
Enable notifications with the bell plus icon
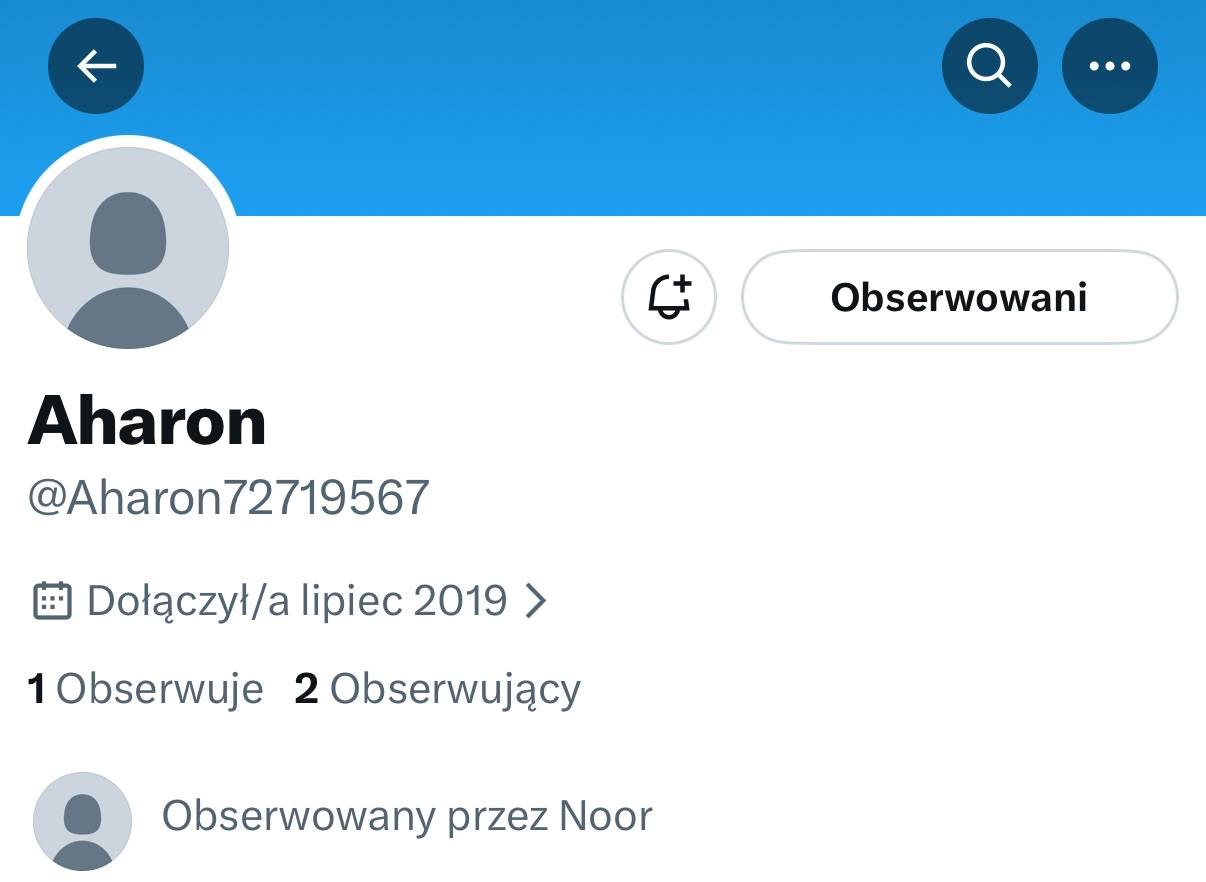pyautogui.click(x=669, y=297)
